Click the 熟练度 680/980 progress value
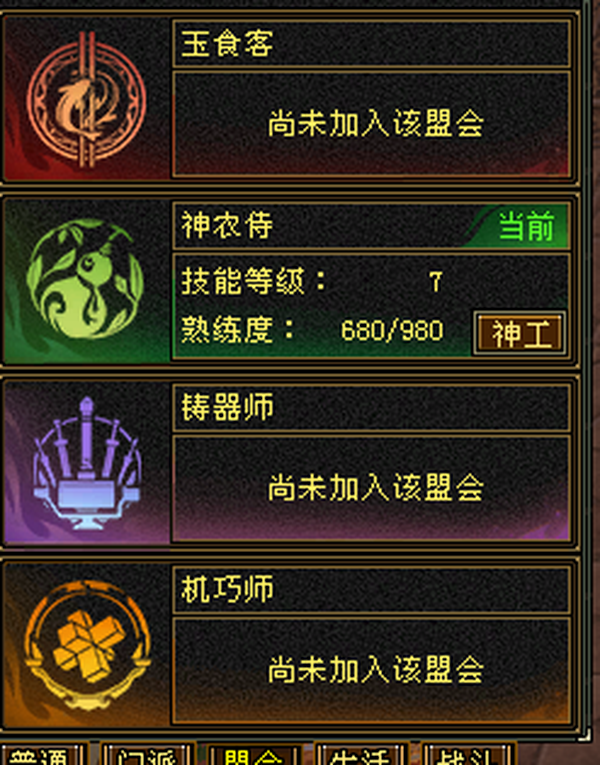The image size is (600, 765). (x=392, y=331)
